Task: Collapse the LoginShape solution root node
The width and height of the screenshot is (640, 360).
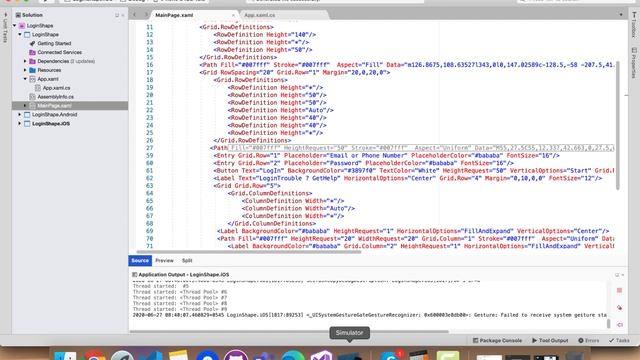Action: coord(15,26)
